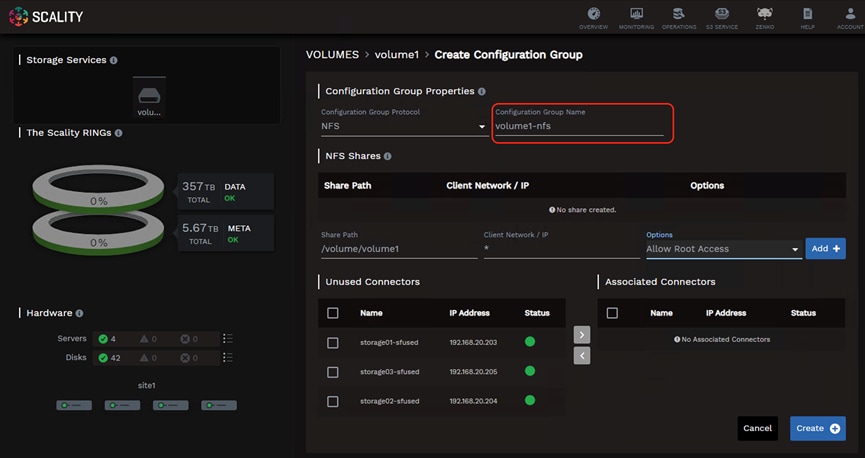Check the storage01-sfused connector checkbox
This screenshot has height=458, width=865.
(x=333, y=343)
